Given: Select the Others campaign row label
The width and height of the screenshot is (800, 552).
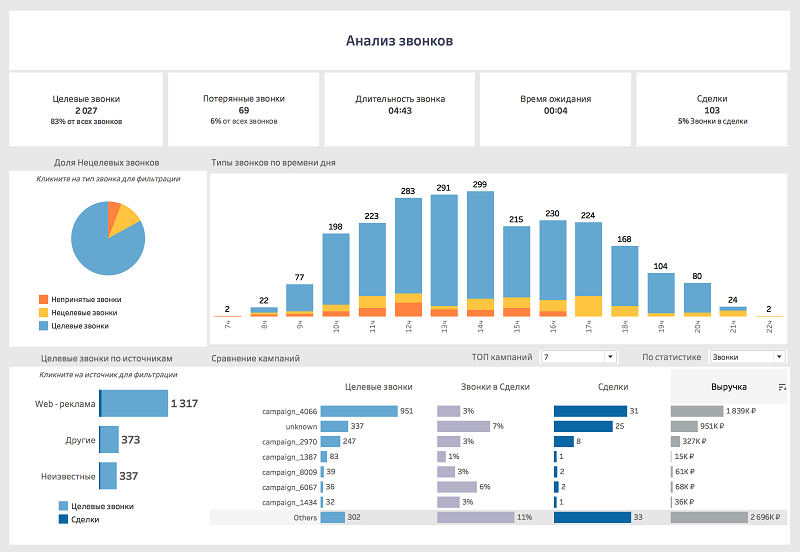Looking at the screenshot, I should (305, 518).
